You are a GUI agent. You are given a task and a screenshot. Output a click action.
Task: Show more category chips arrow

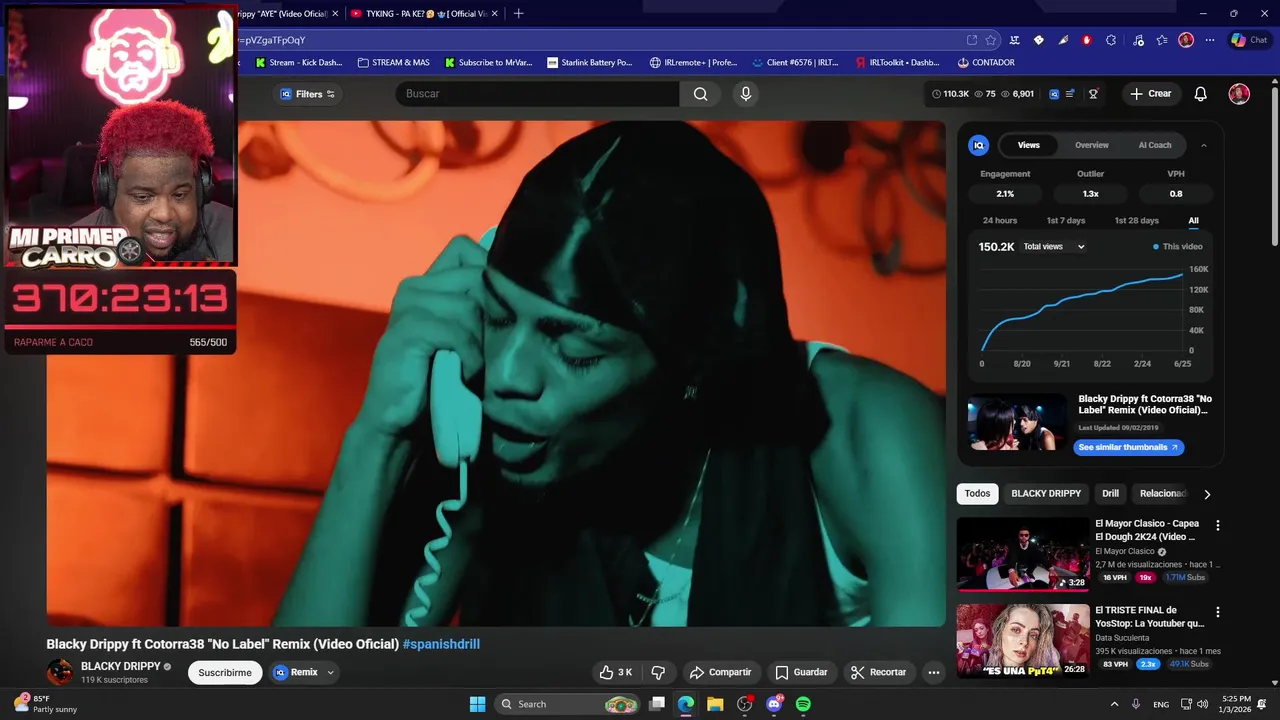[1207, 494]
